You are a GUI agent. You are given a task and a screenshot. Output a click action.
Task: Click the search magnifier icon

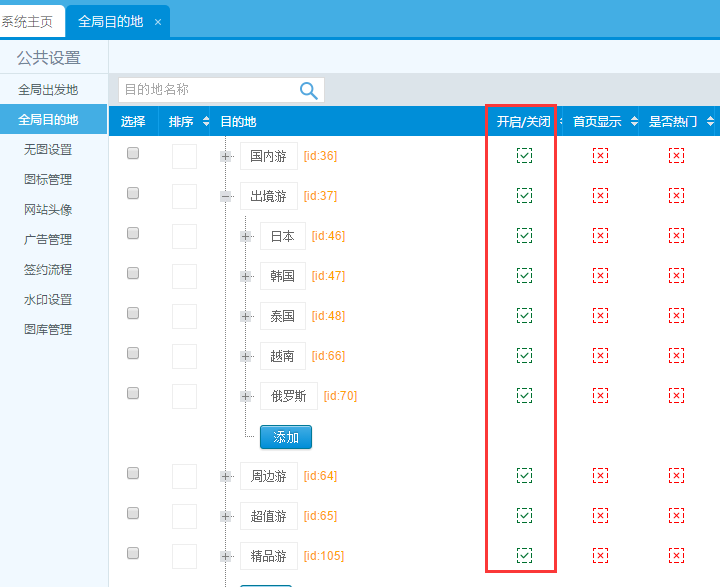click(309, 91)
